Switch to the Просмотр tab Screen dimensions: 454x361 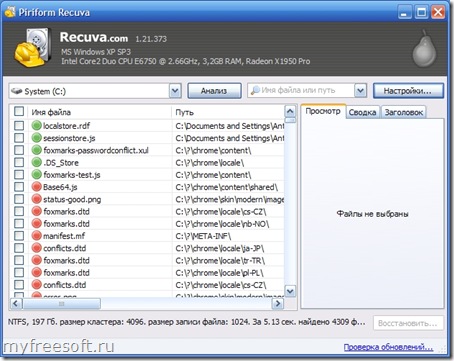[x=323, y=111]
